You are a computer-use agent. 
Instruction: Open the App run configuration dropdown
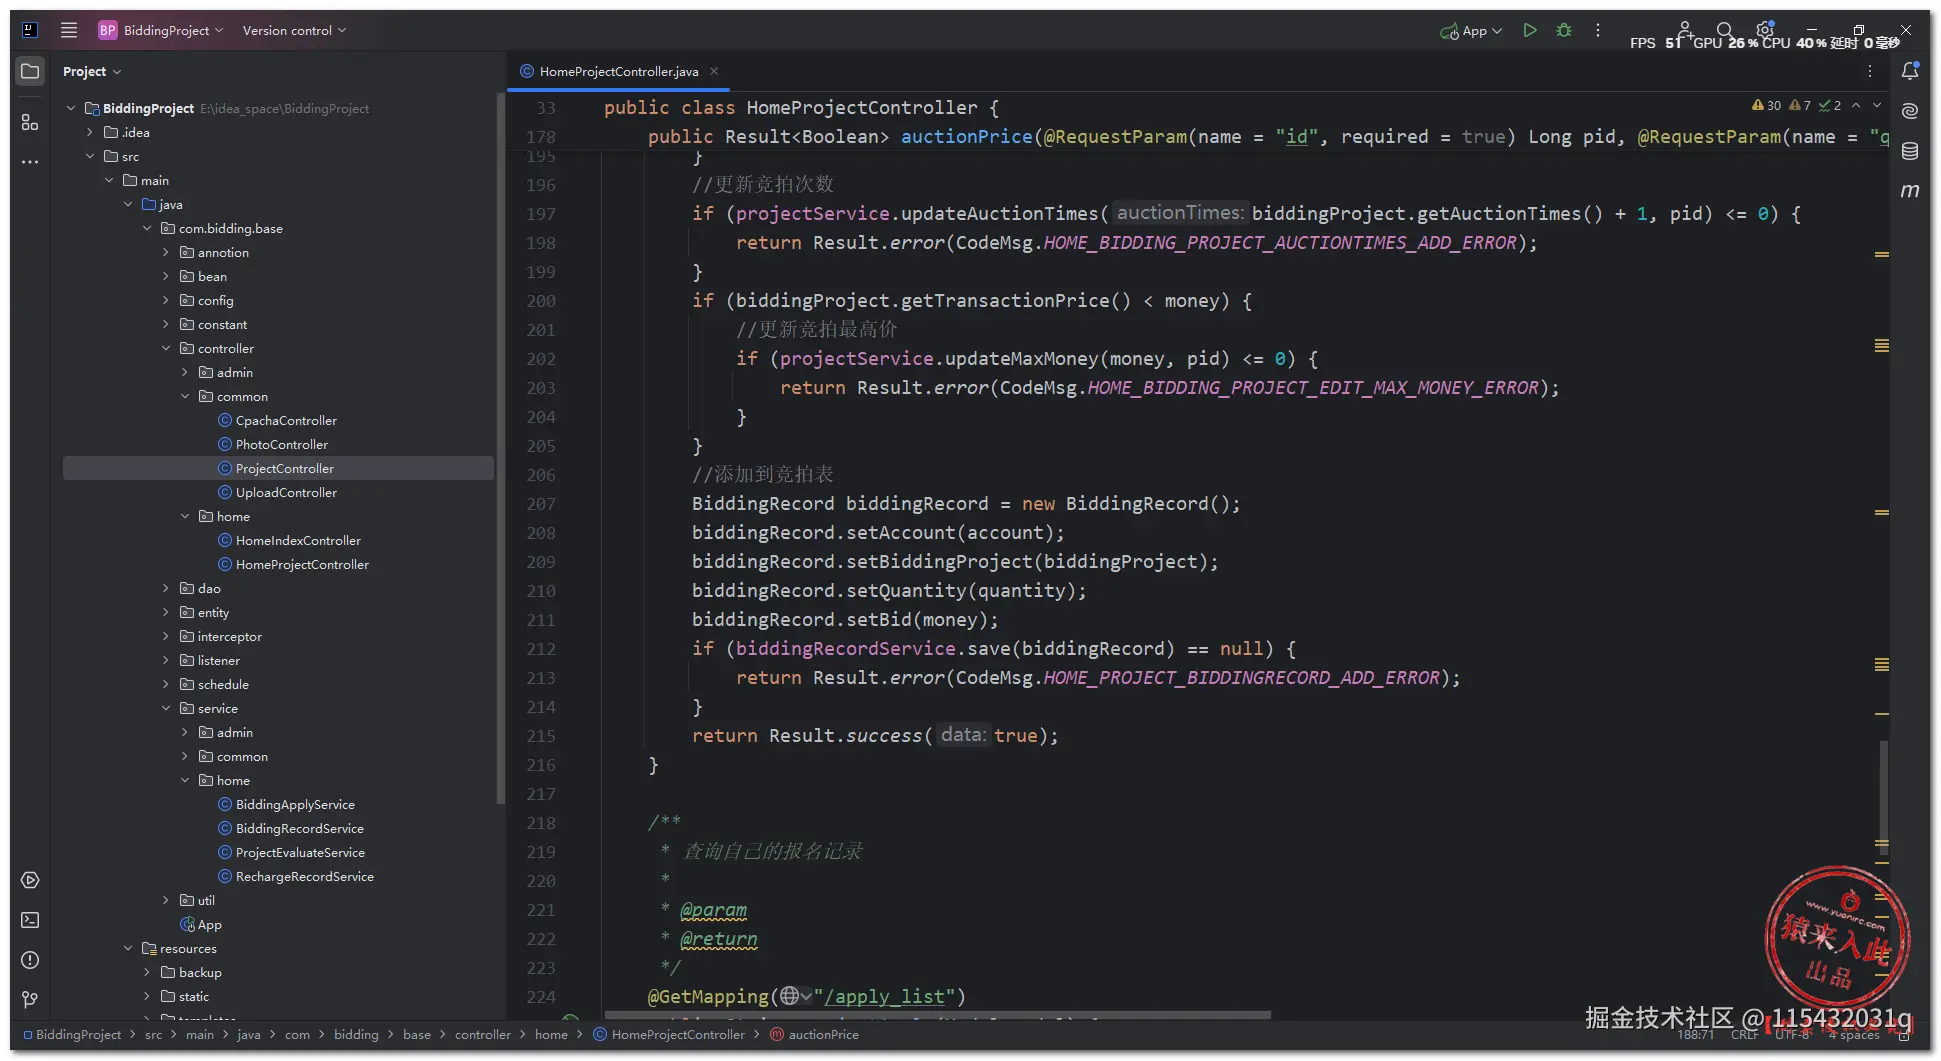click(x=1471, y=30)
